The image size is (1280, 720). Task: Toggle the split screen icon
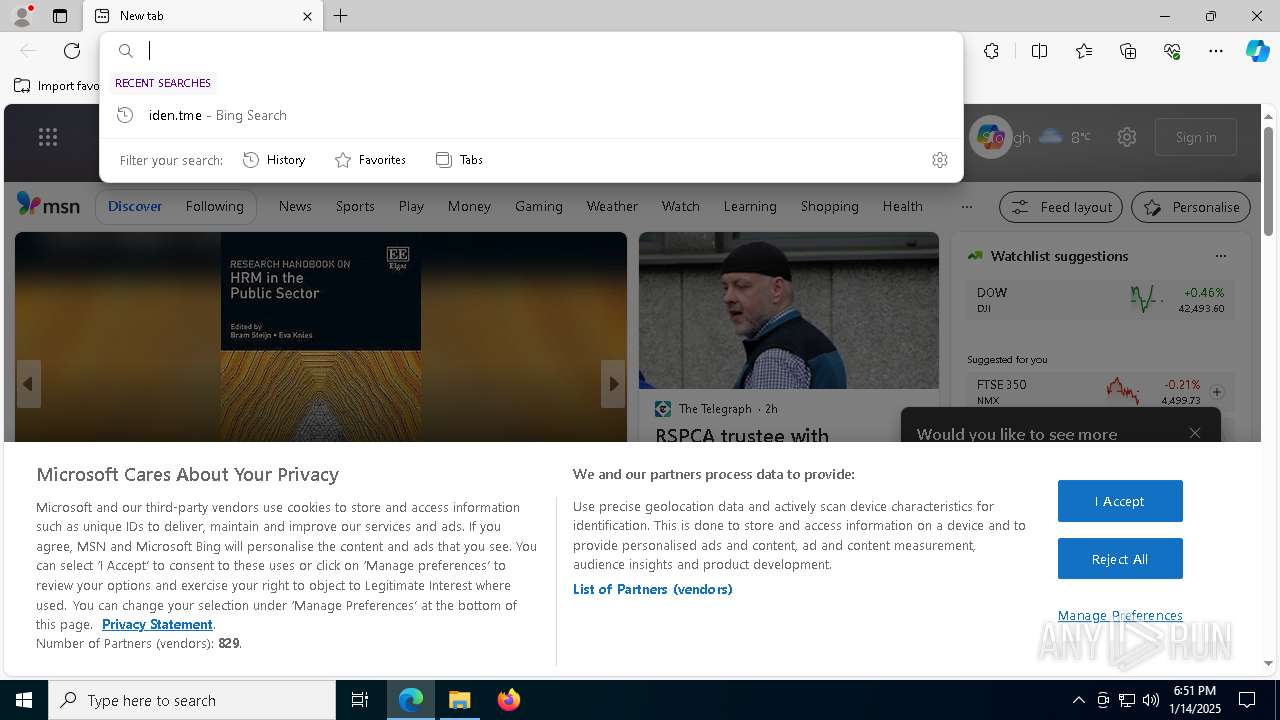tap(1039, 51)
